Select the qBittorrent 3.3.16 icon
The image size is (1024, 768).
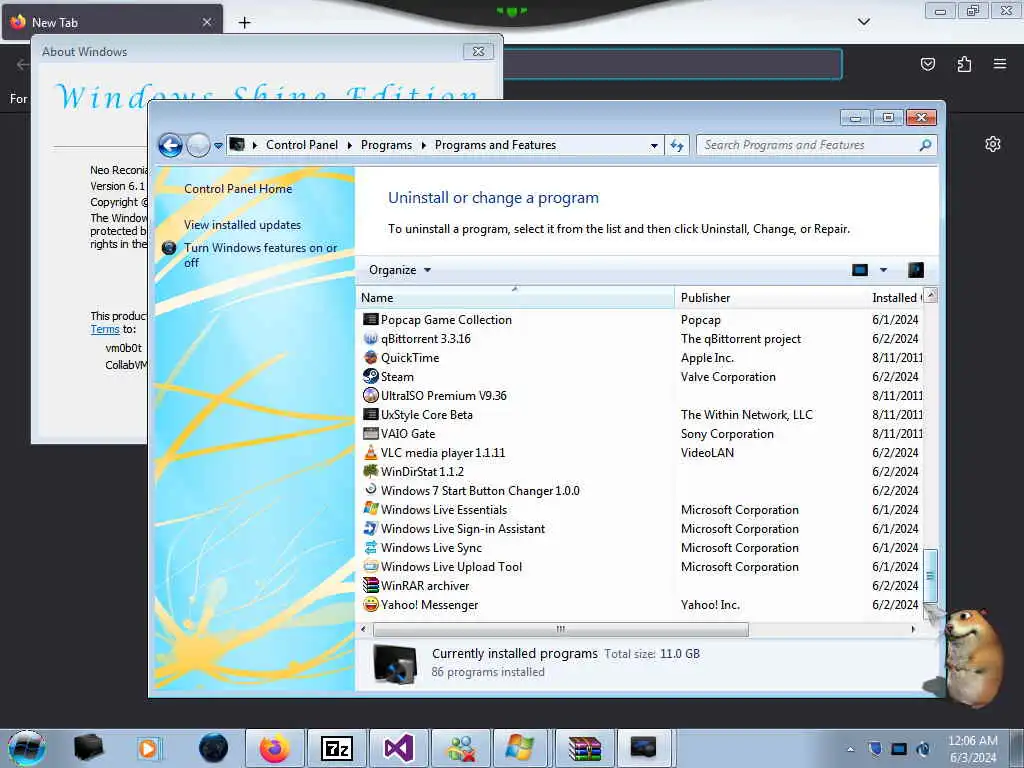(370, 338)
